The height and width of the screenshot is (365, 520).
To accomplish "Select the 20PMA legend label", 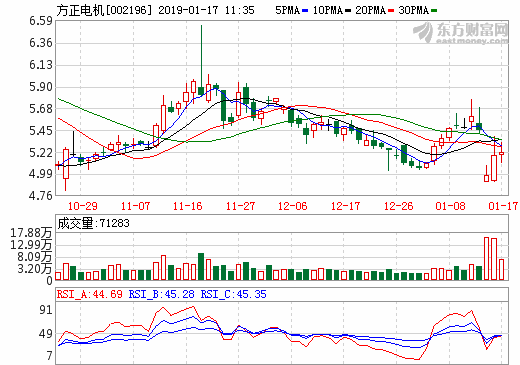I will [x=370, y=10].
